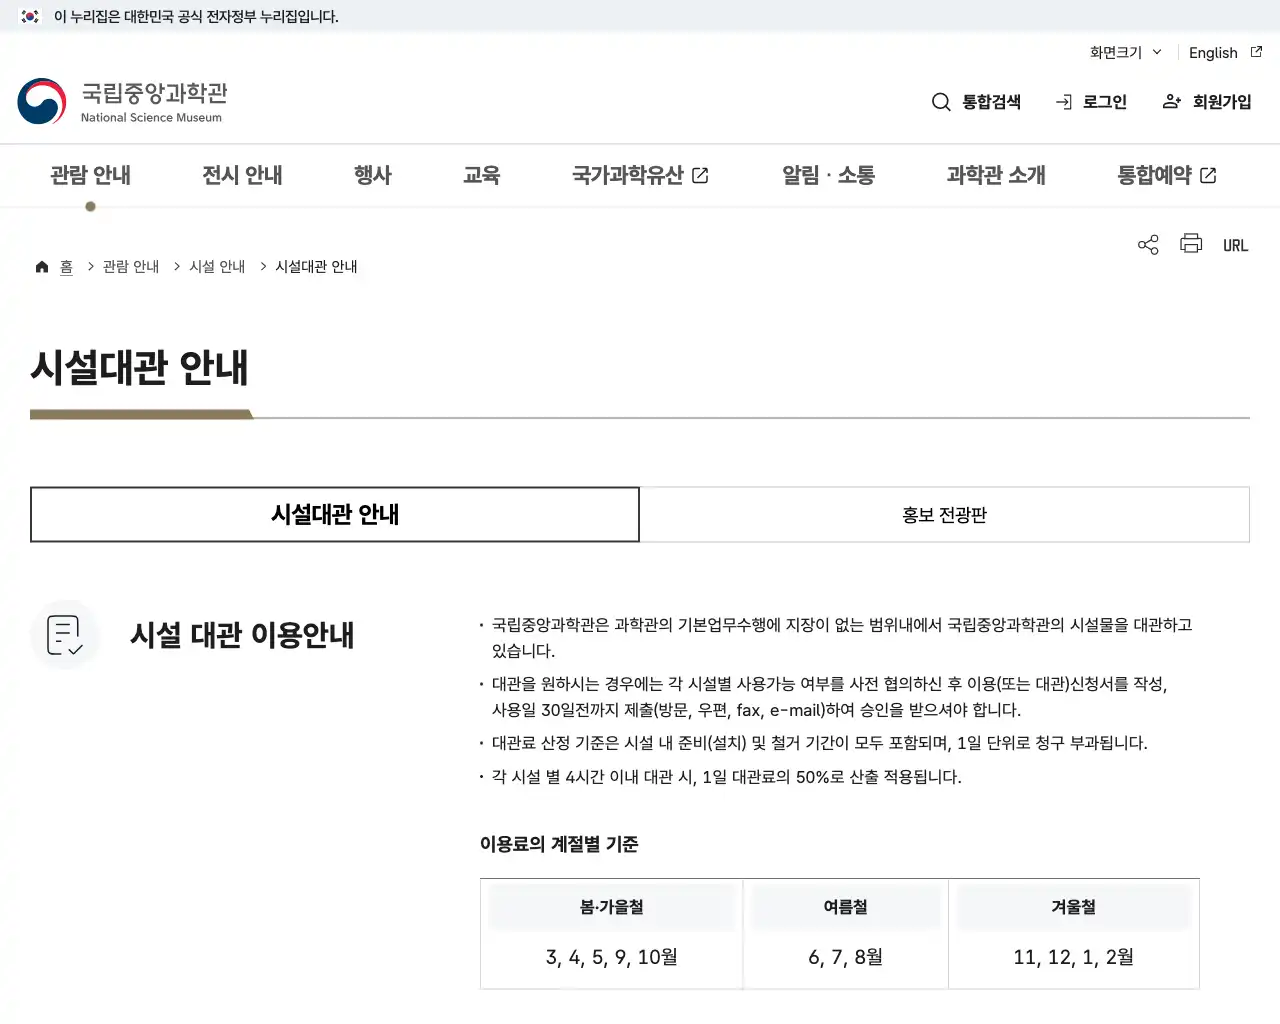
Task: Open the 전시 안내 menu
Action: (x=242, y=175)
